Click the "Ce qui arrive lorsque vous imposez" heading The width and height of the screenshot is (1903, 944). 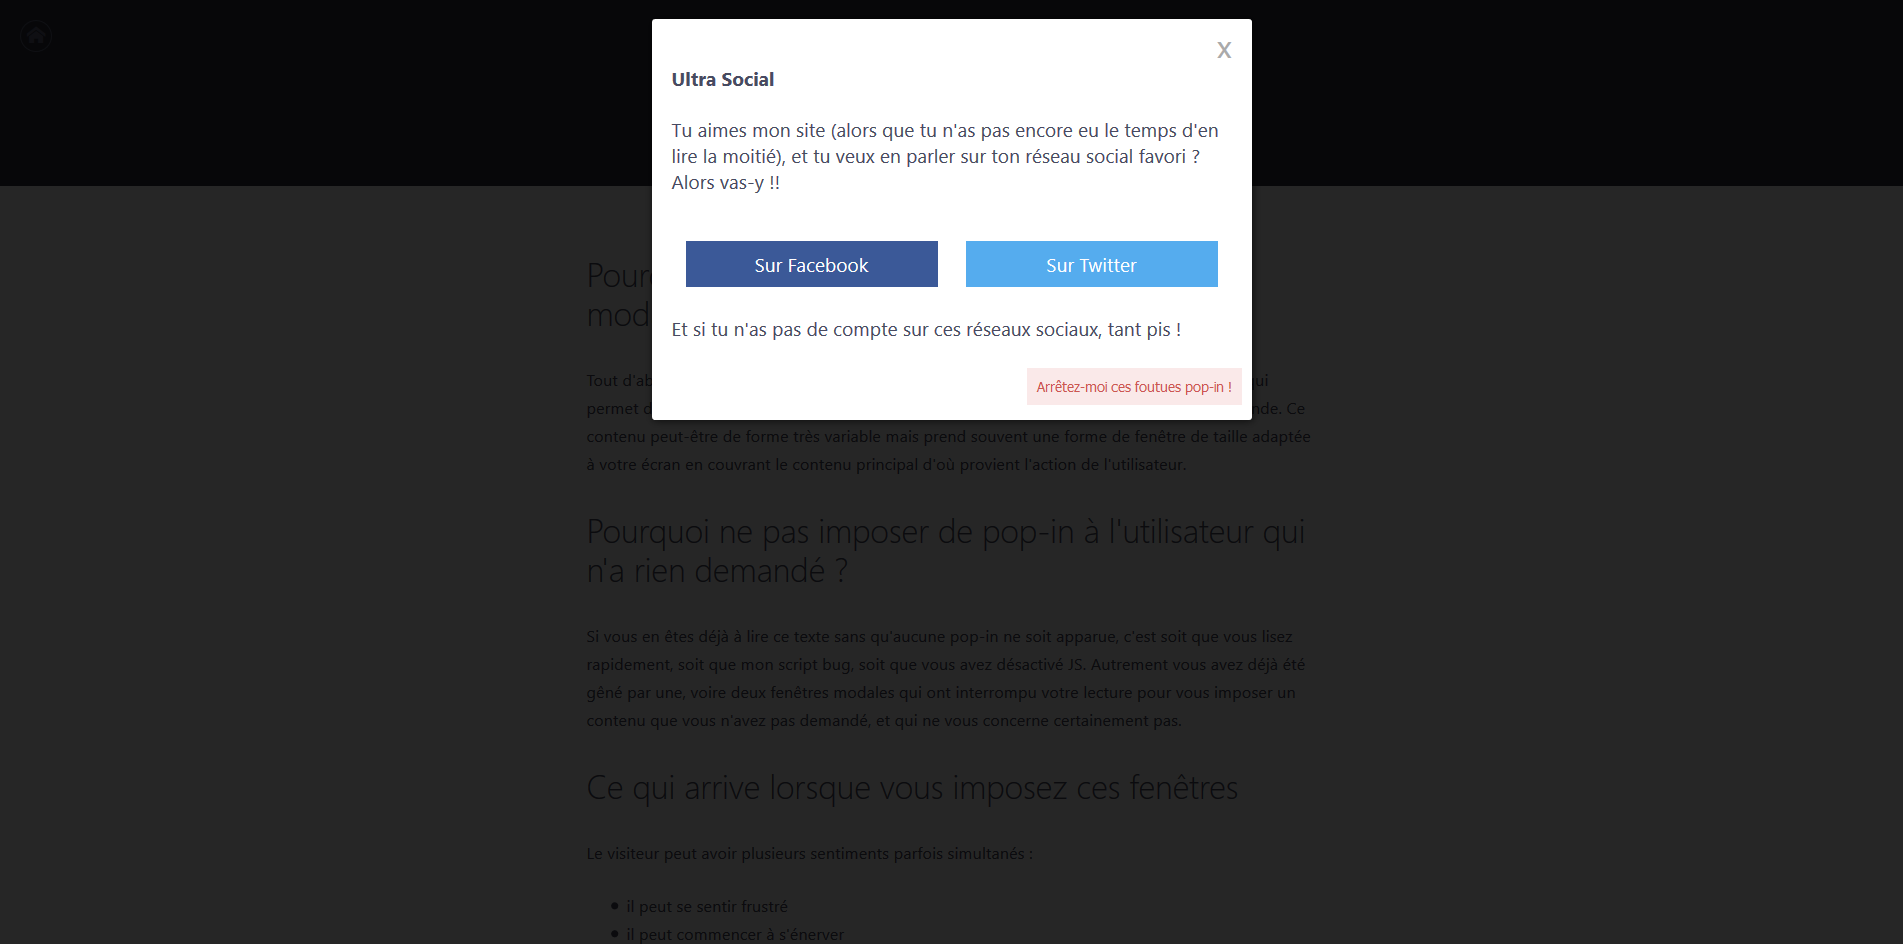tap(912, 788)
